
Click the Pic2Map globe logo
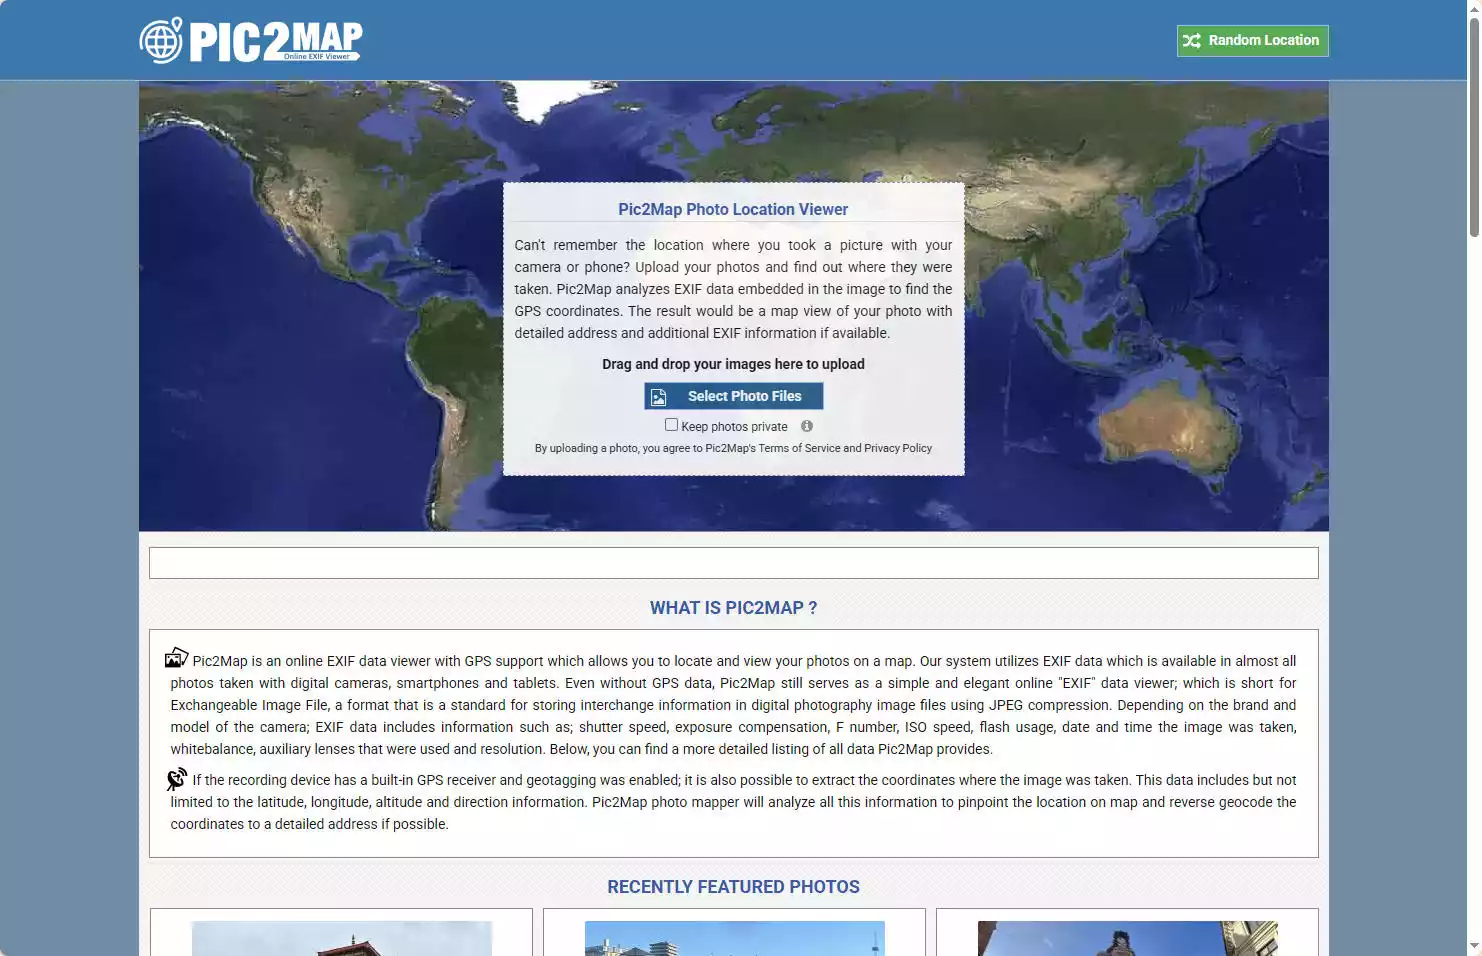pos(161,40)
